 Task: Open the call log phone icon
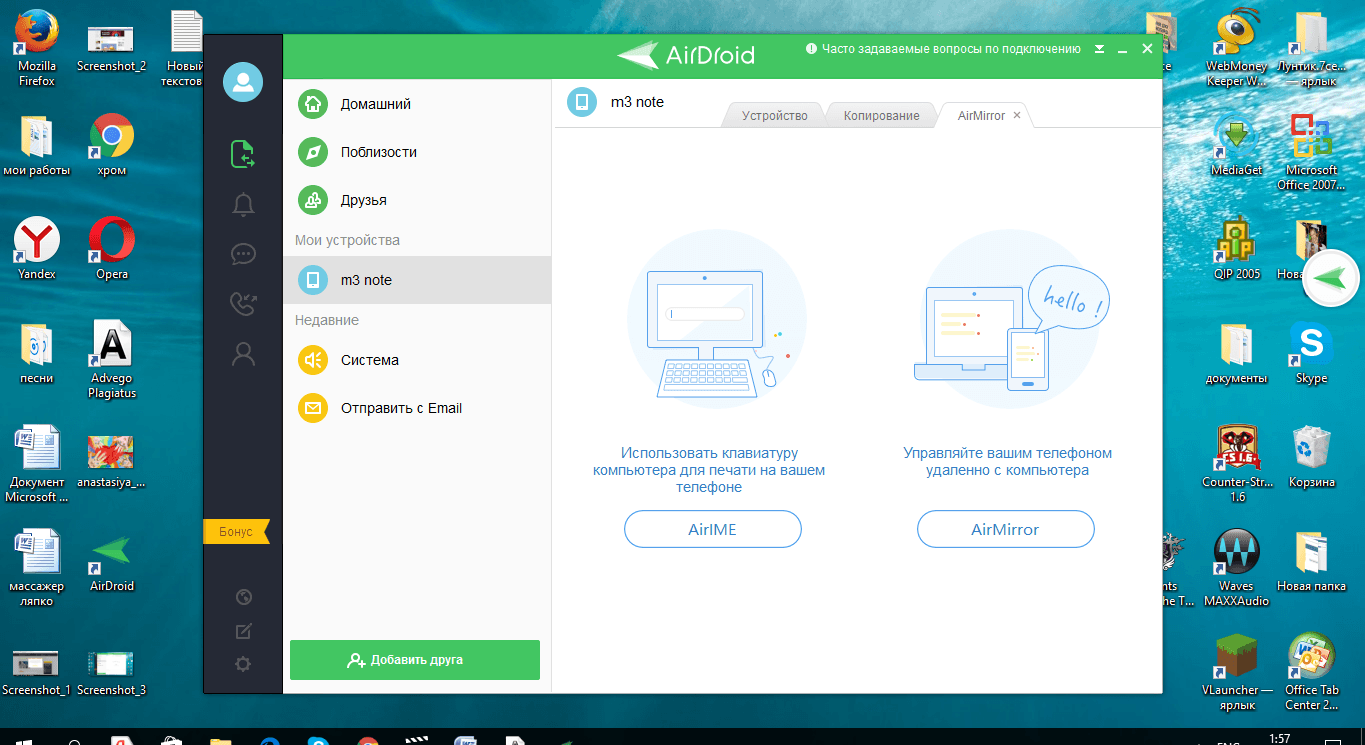pos(243,304)
